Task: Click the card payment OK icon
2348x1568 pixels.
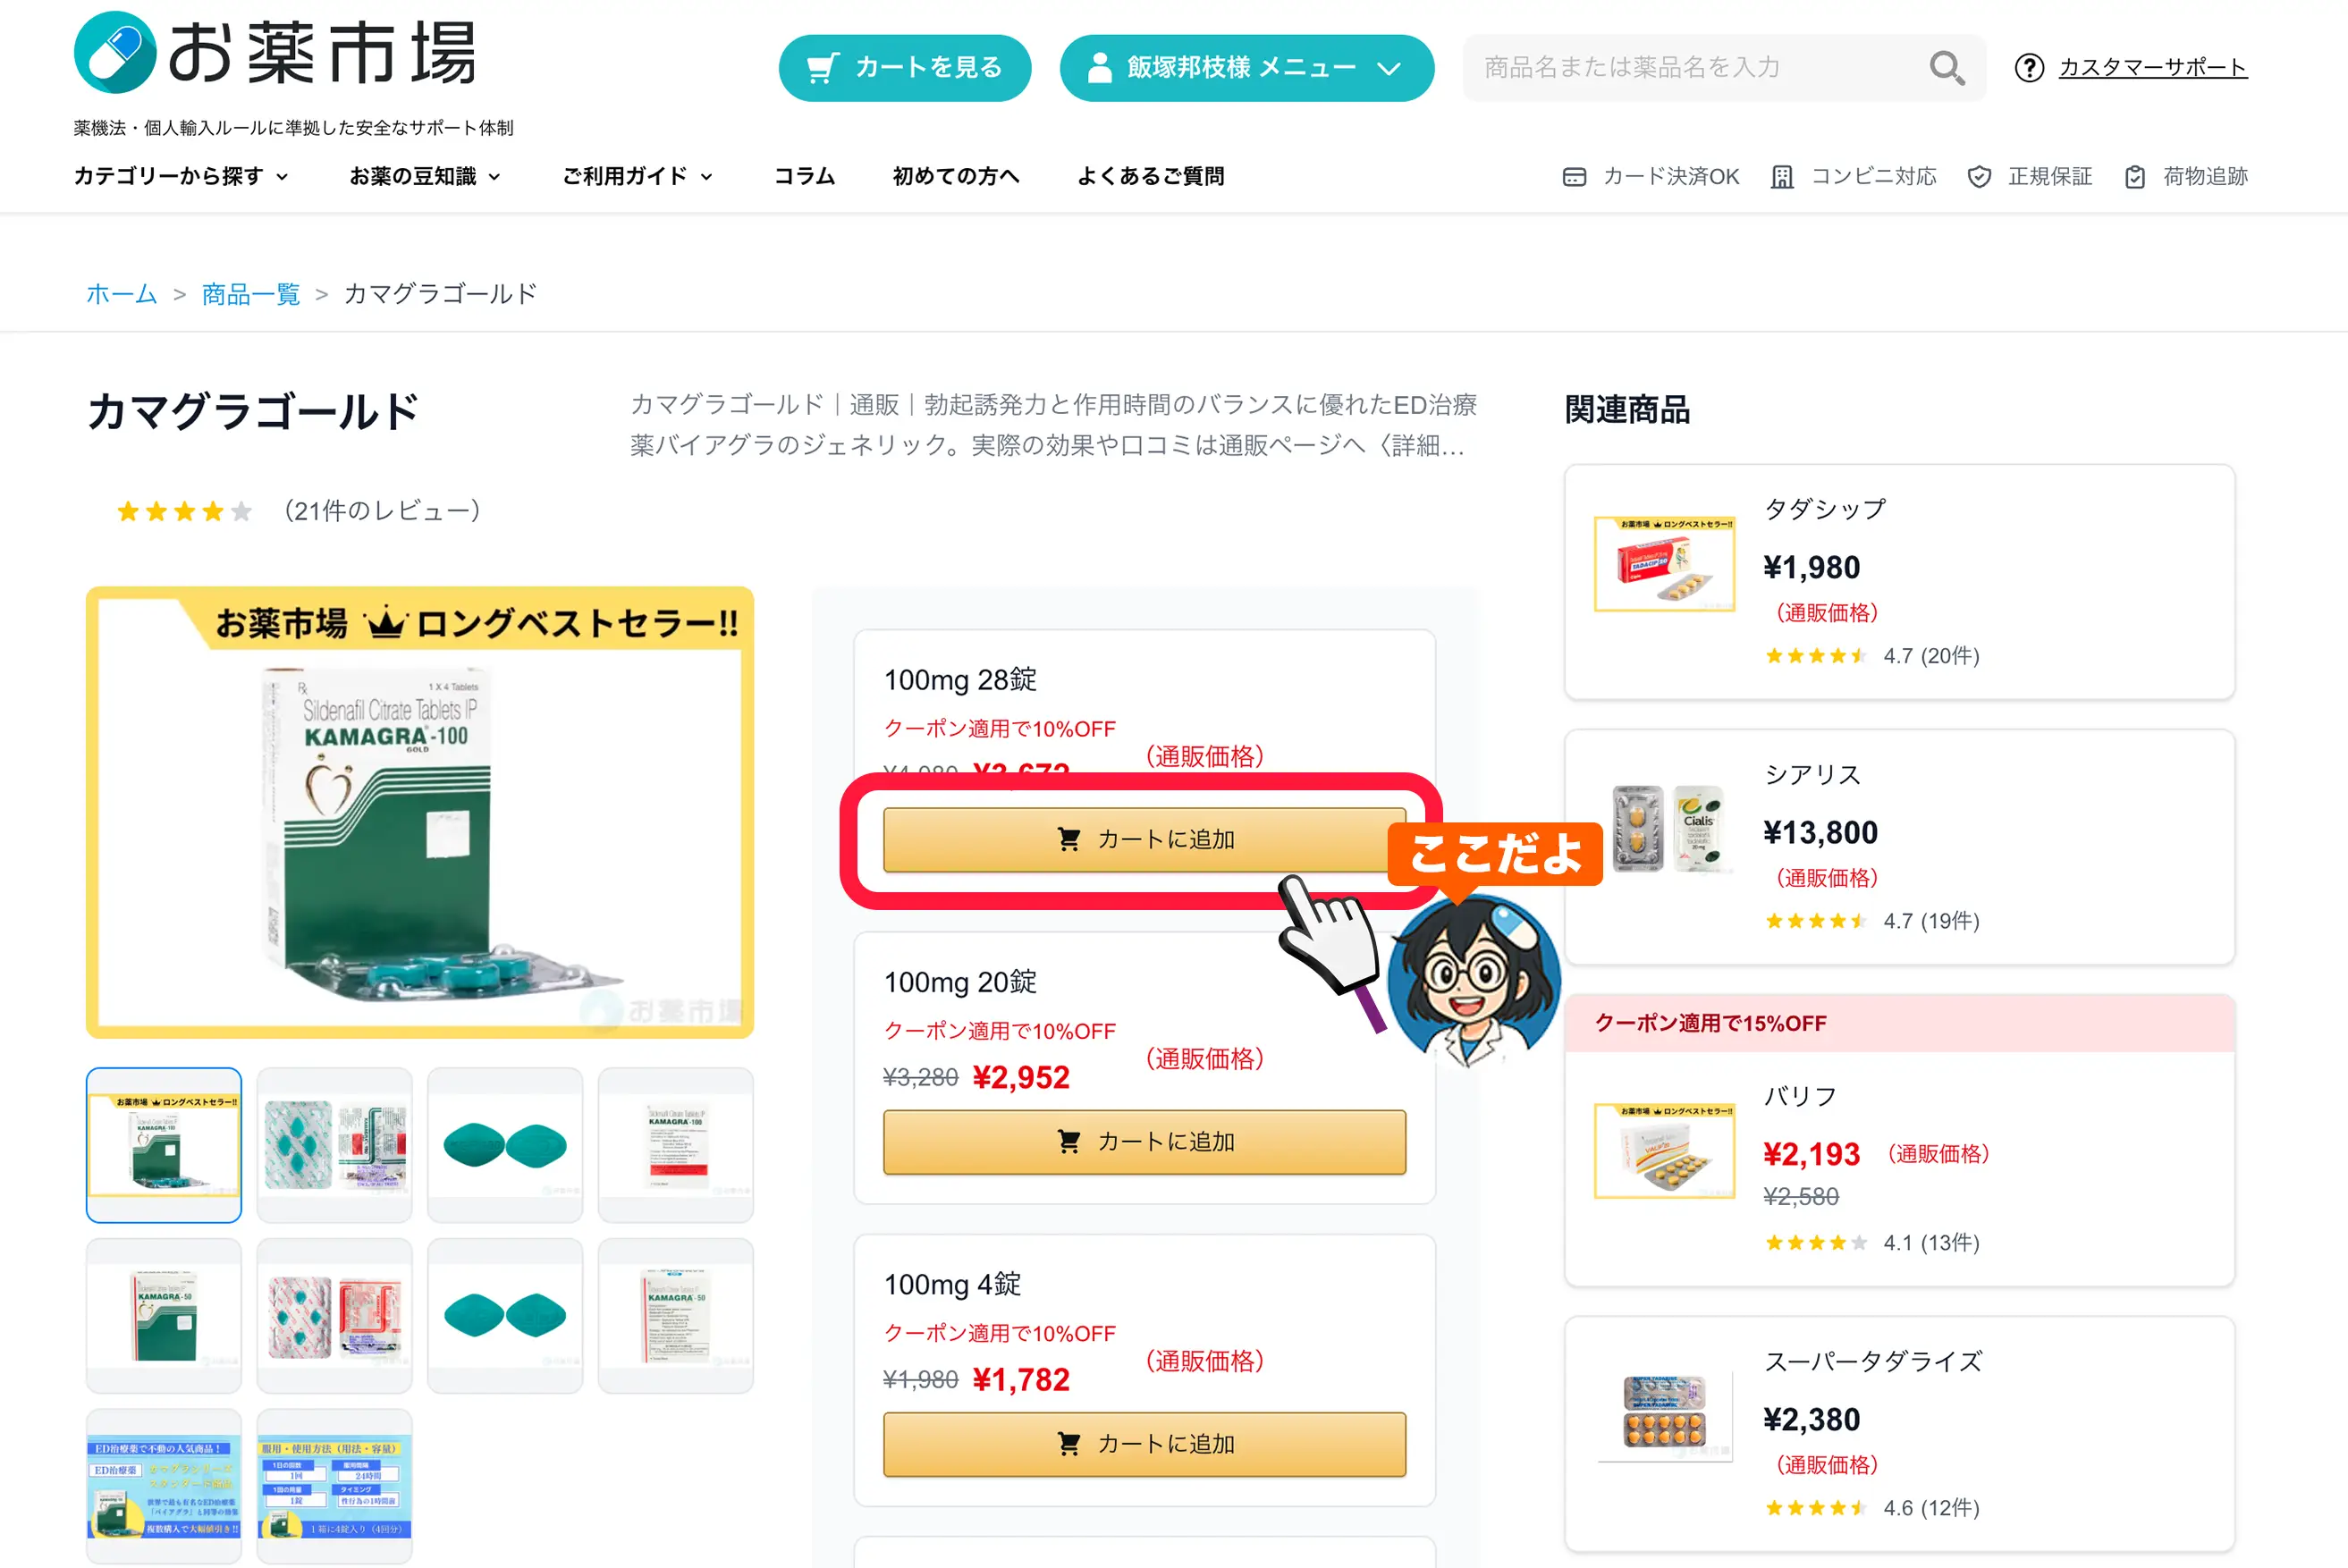Action: (1574, 177)
